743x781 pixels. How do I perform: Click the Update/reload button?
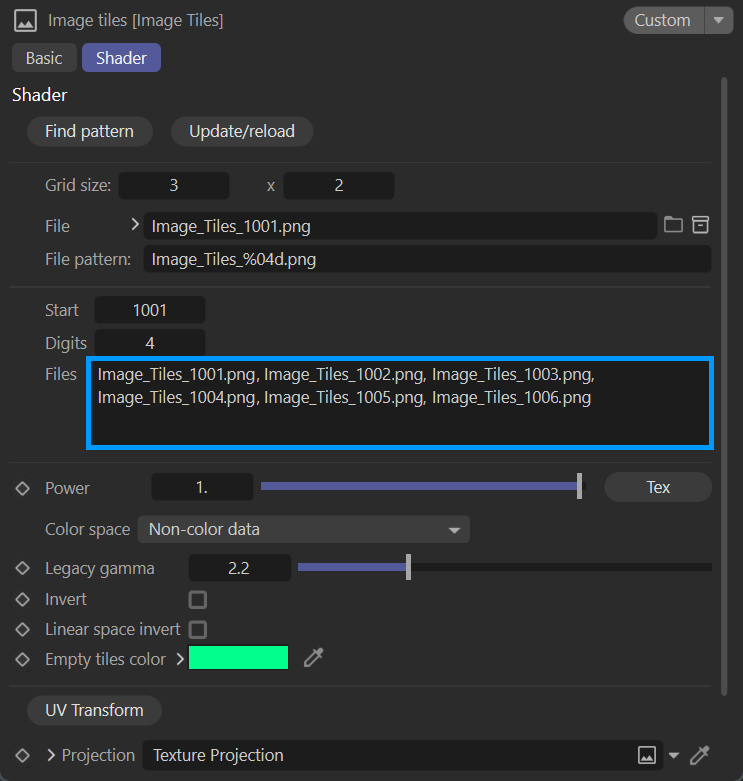click(x=242, y=131)
